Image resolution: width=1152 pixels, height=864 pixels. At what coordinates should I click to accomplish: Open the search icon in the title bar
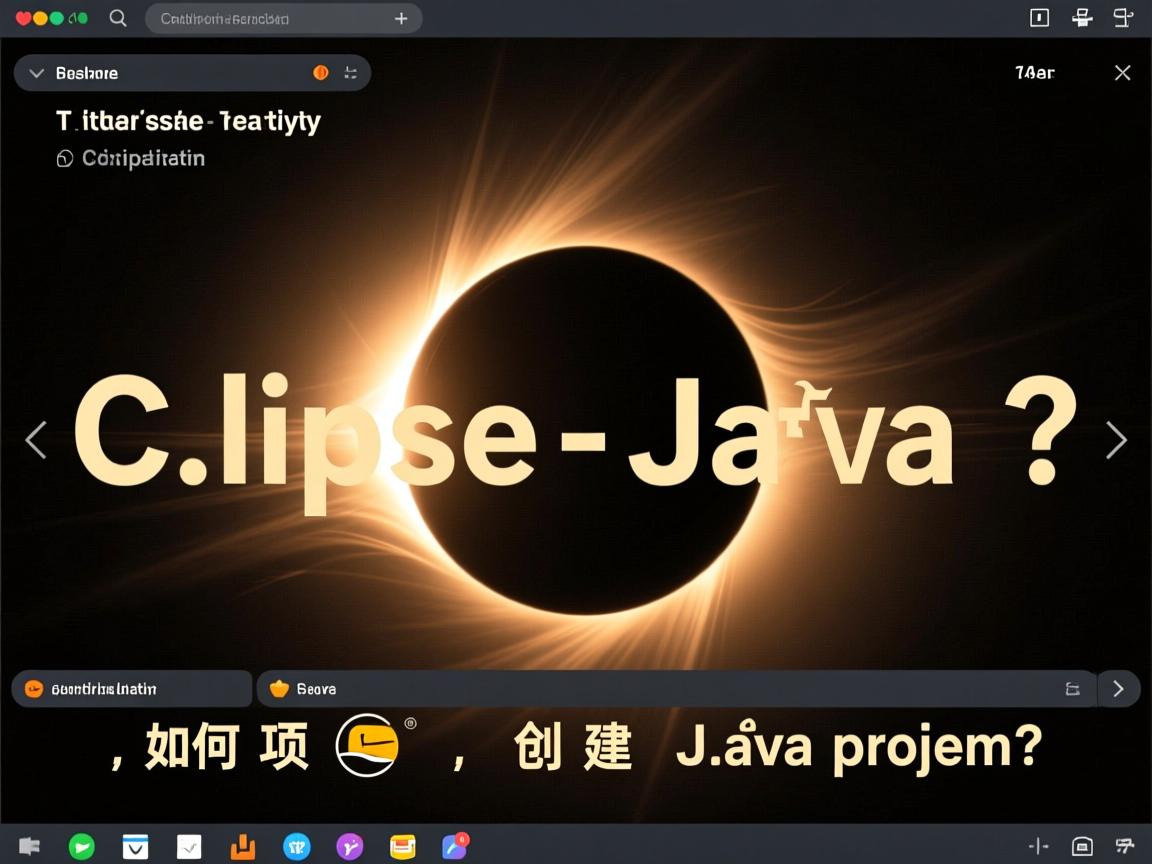point(117,17)
